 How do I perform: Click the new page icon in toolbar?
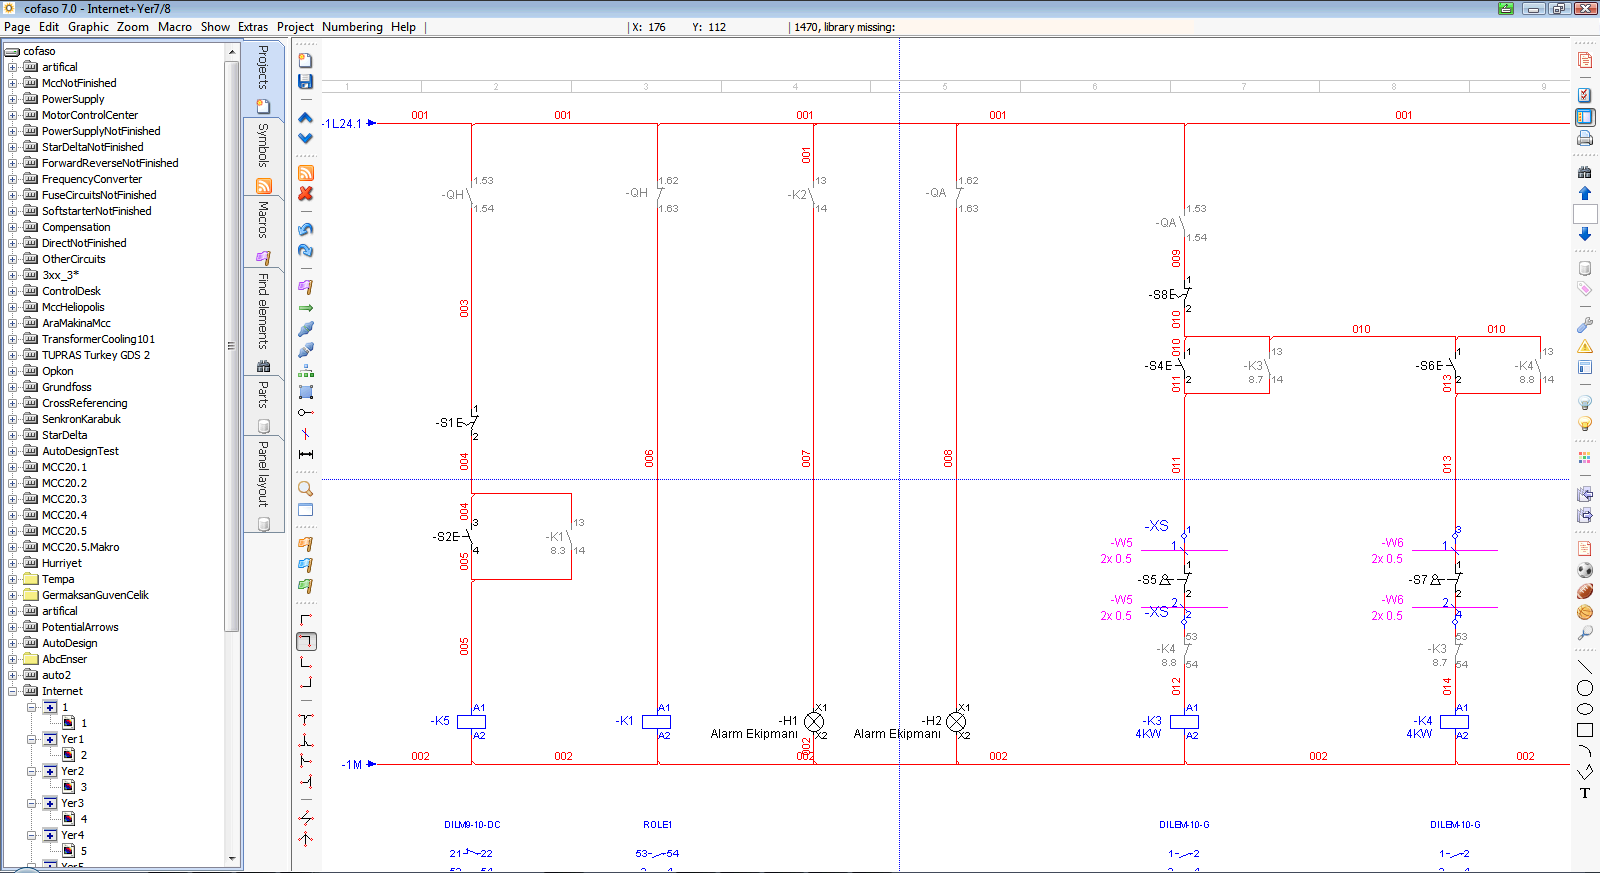click(x=305, y=60)
